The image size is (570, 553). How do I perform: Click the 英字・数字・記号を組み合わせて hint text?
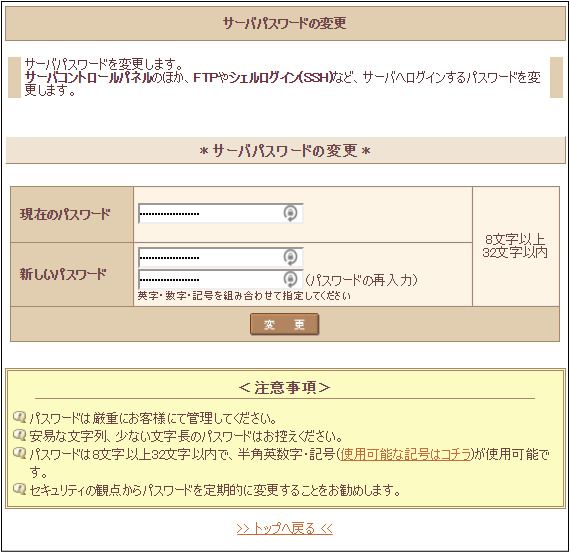244,296
